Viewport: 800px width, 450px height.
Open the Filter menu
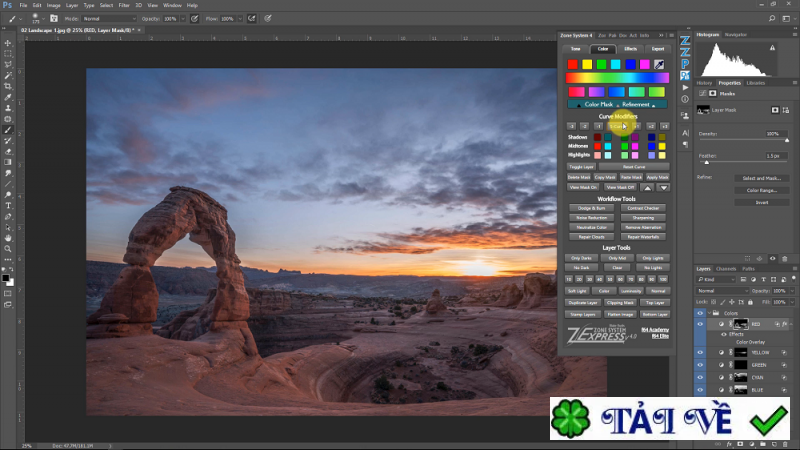(123, 5)
